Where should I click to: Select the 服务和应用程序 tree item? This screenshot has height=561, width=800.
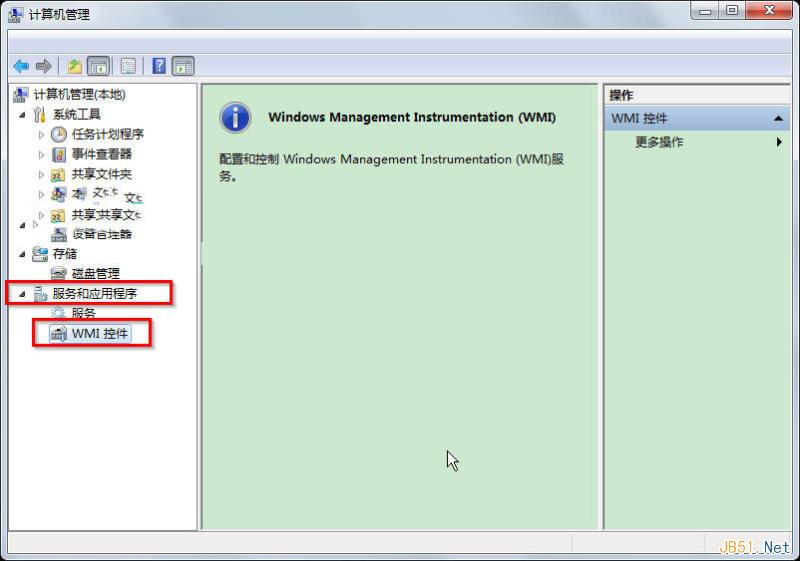(95, 293)
